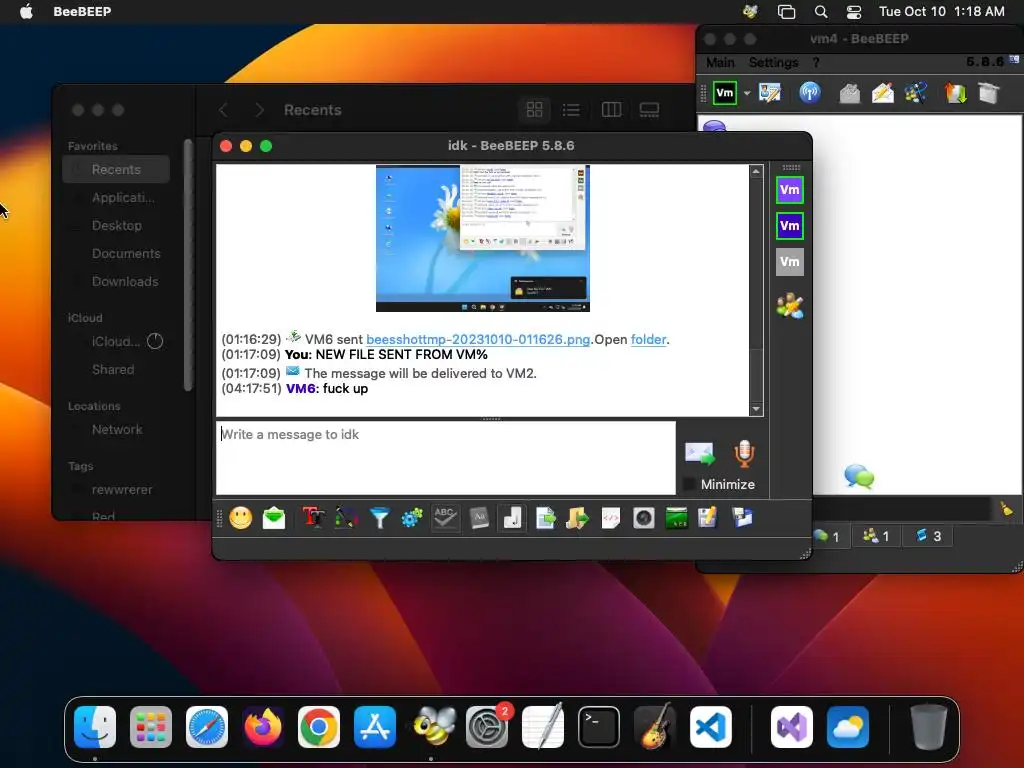Record a voice message with the microphone icon
1024x768 pixels.
click(x=744, y=453)
